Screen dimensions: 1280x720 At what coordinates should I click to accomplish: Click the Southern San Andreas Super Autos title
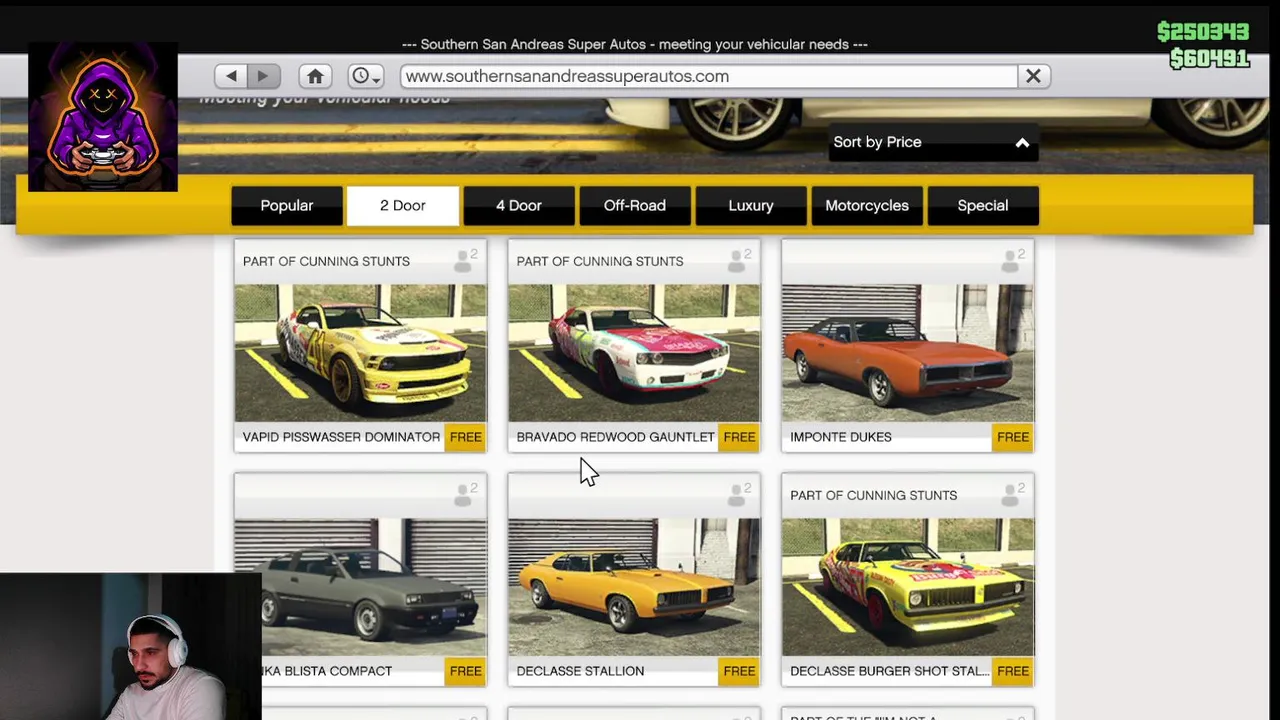click(634, 44)
